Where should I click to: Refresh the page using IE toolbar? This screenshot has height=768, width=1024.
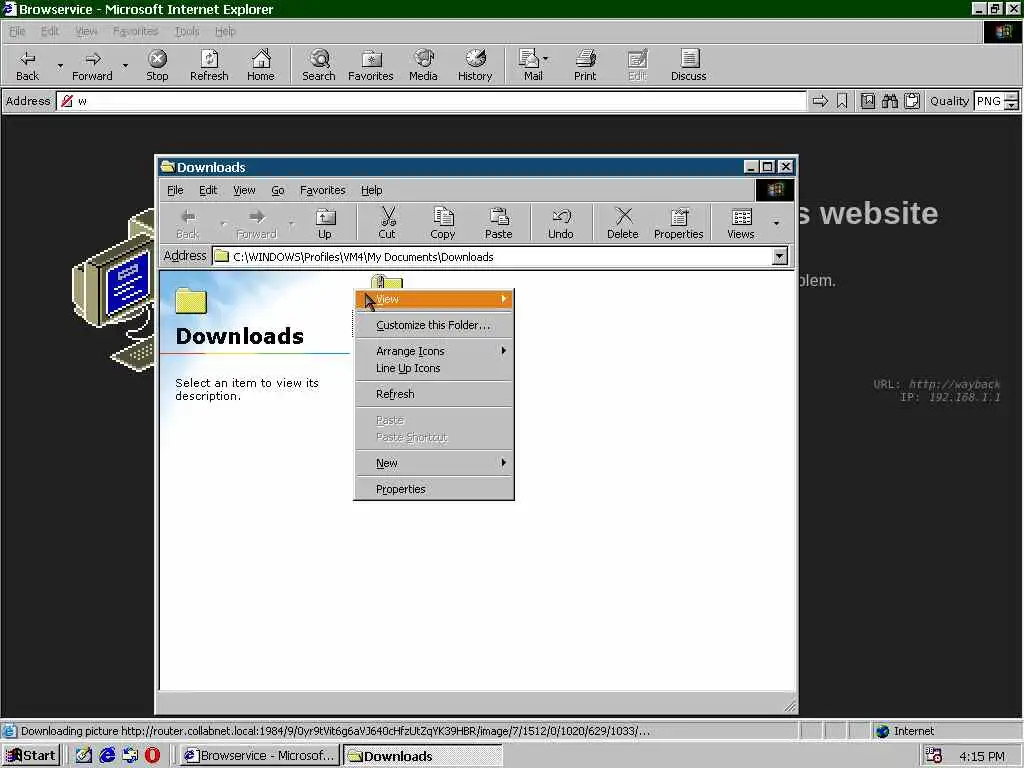click(209, 65)
